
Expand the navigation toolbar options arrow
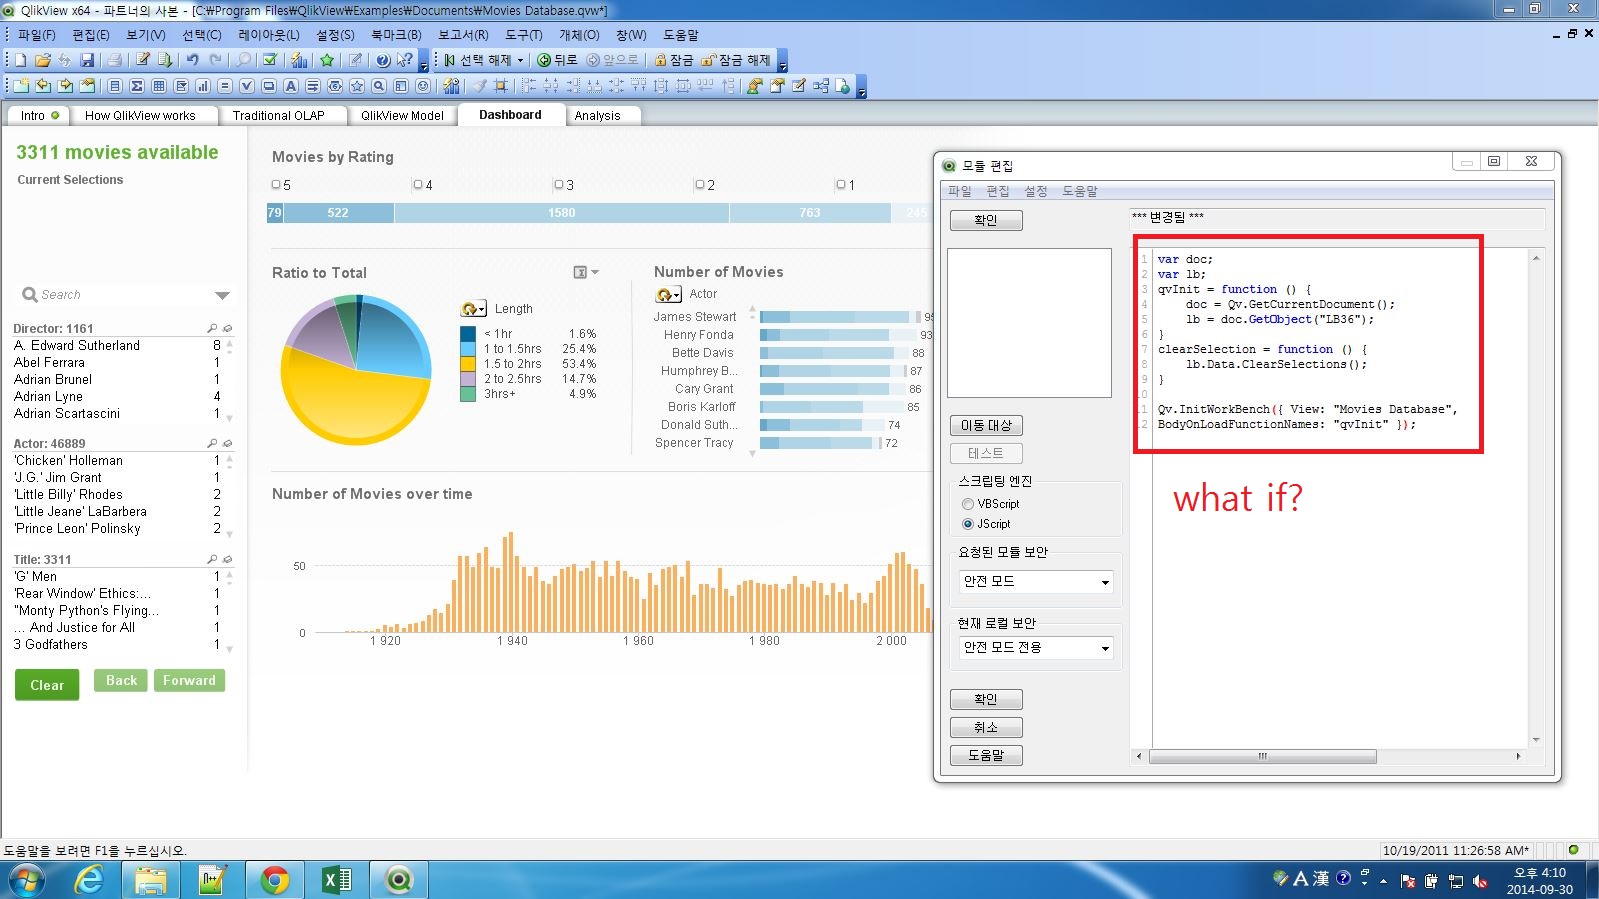[782, 63]
